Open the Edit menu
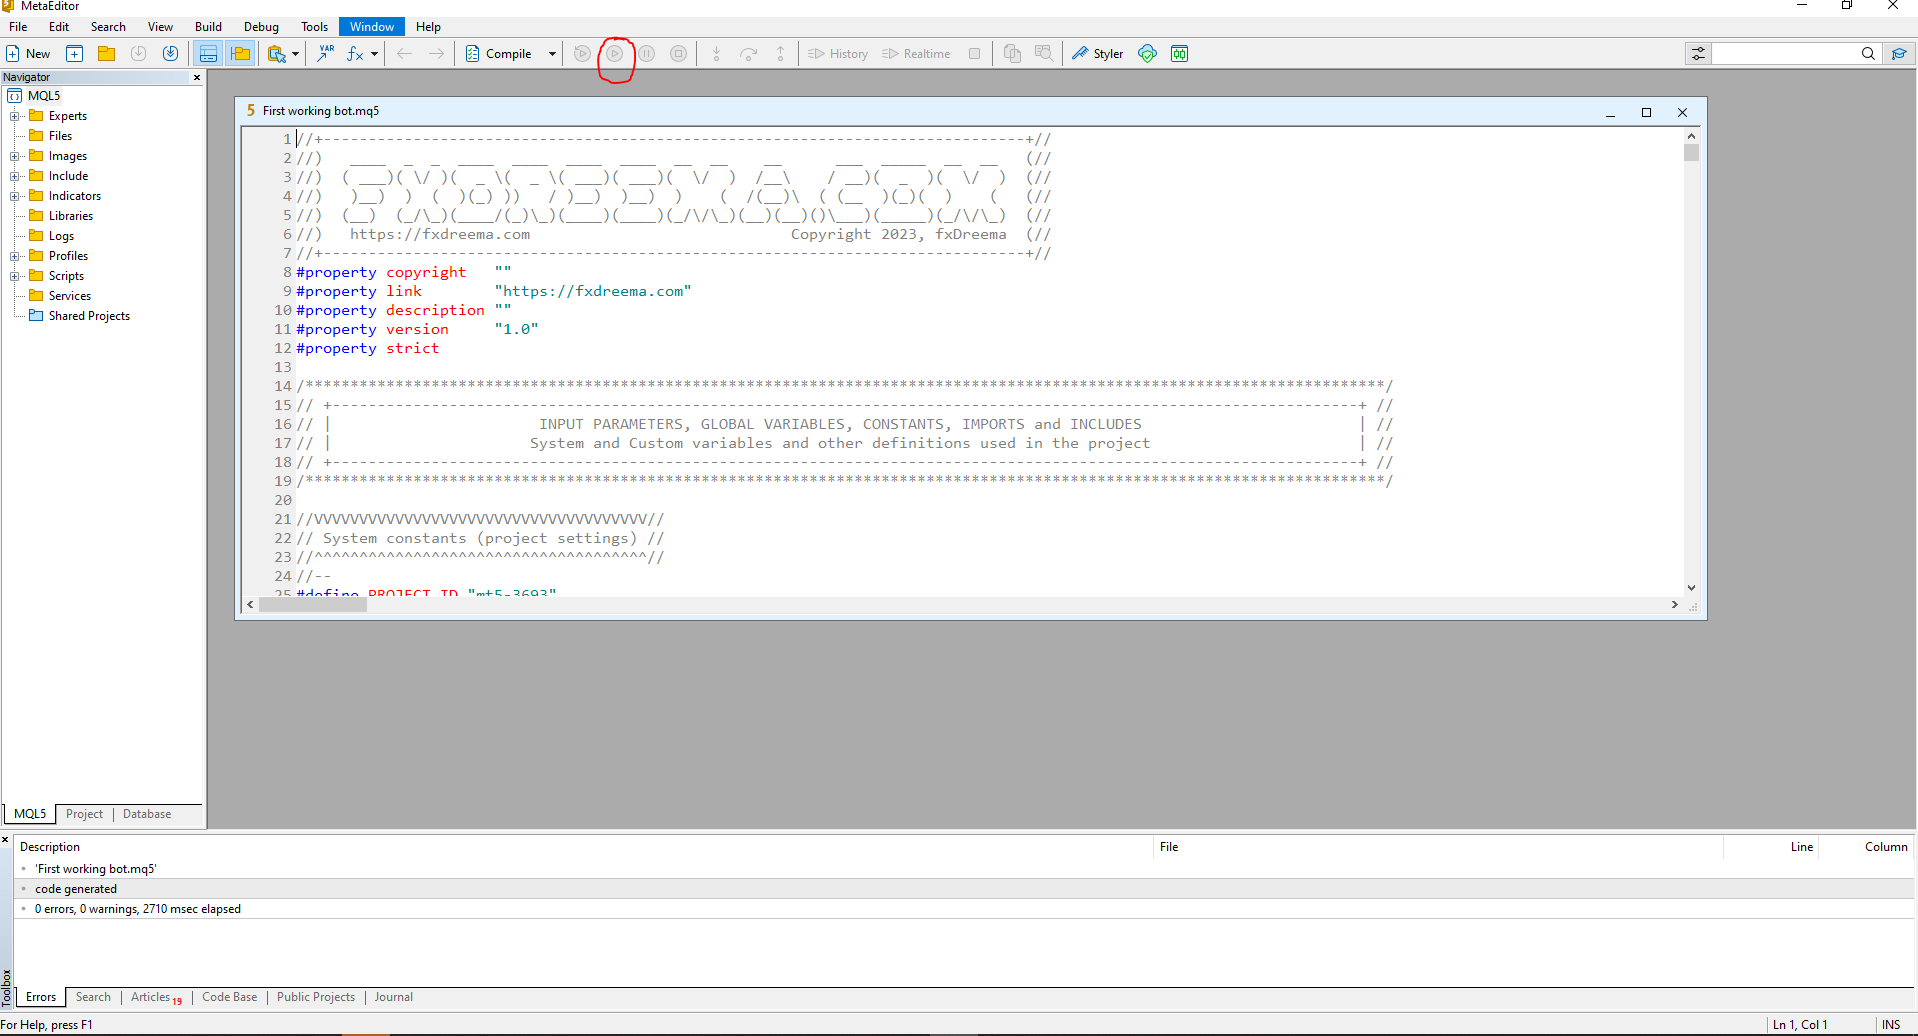1918x1036 pixels. [59, 27]
